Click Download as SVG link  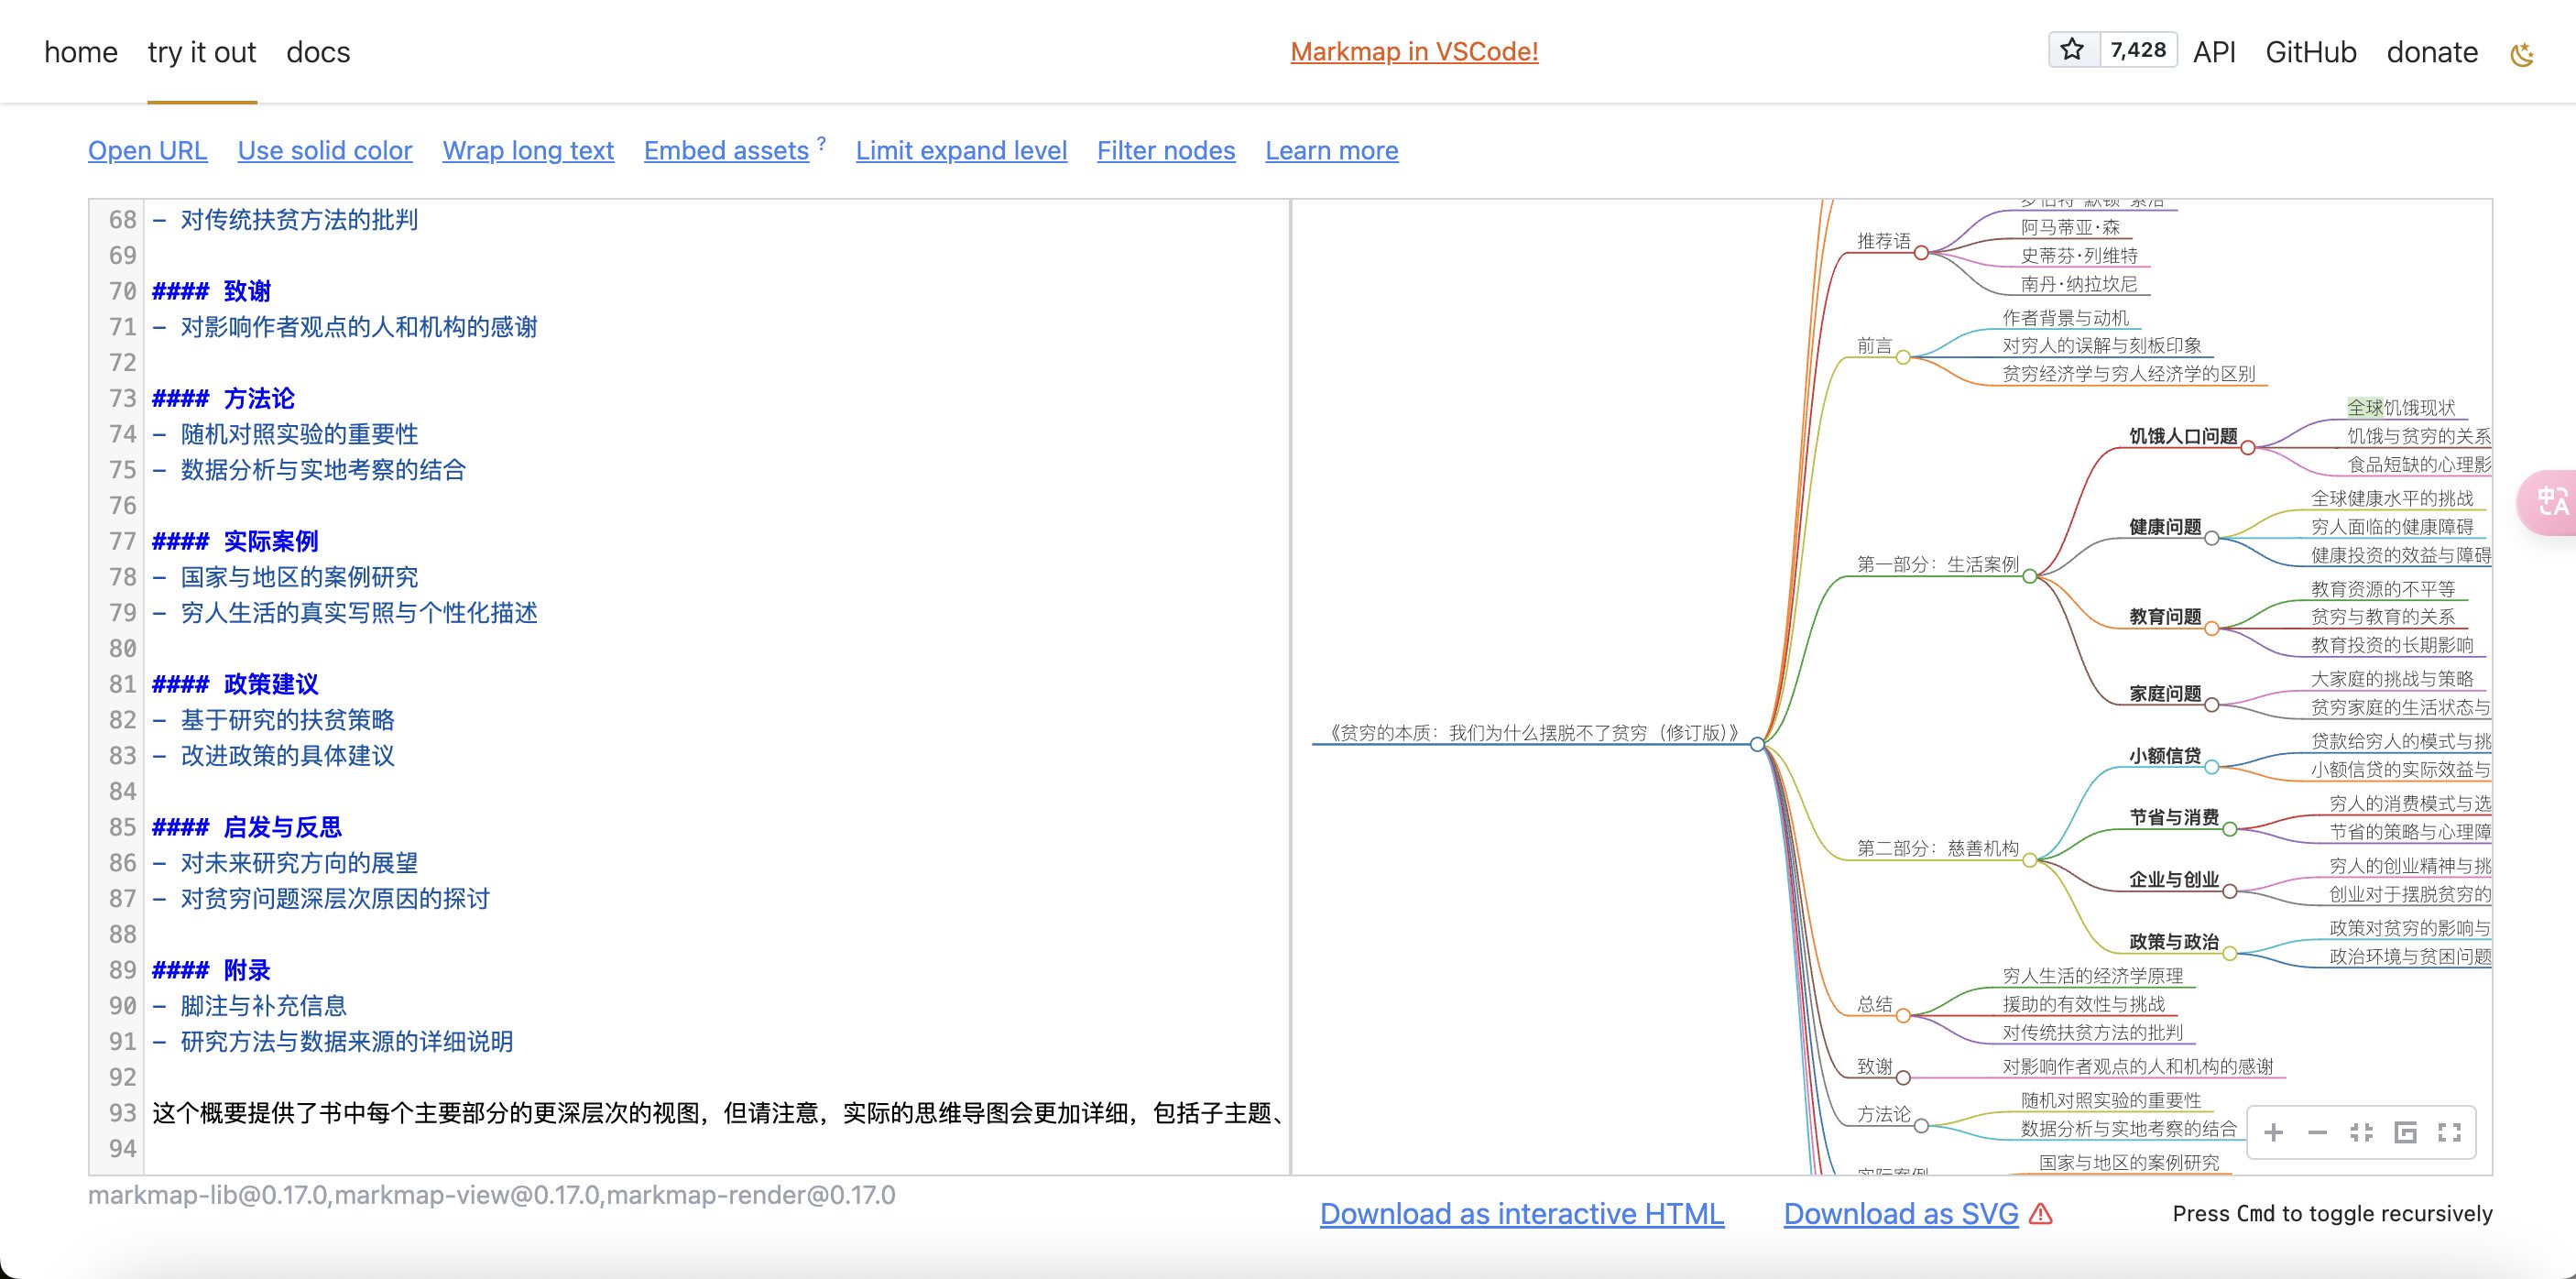[x=1900, y=1213]
